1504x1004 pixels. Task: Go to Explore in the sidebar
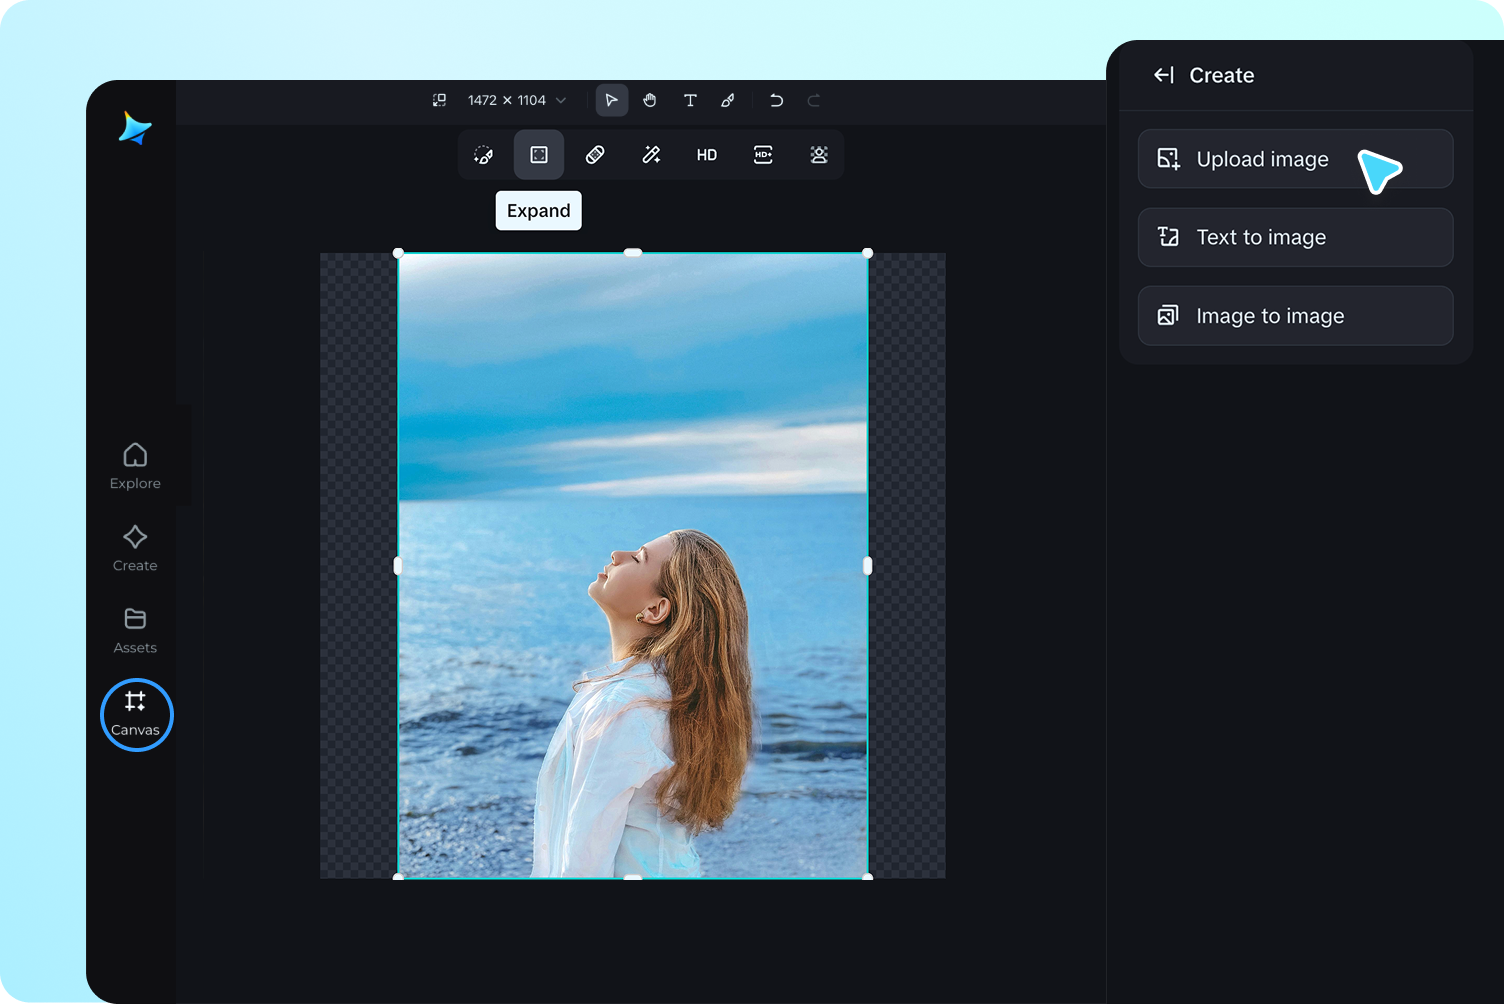point(135,466)
